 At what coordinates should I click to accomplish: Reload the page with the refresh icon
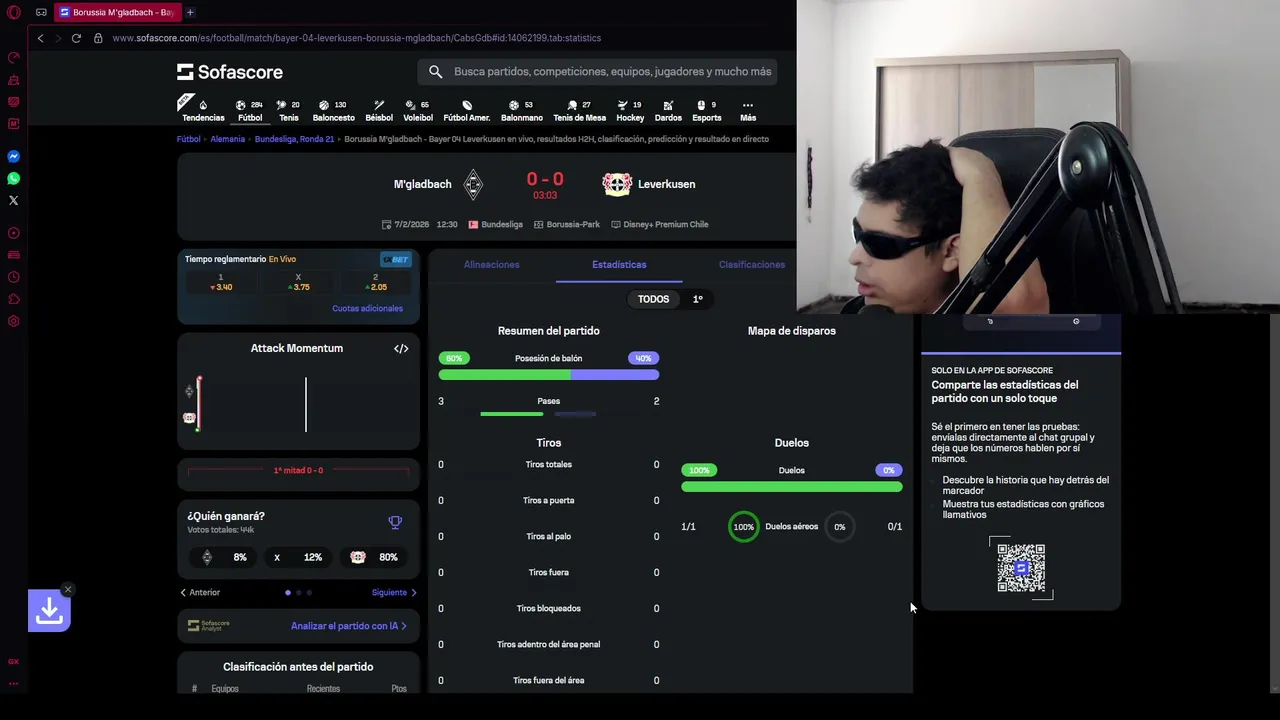point(76,38)
